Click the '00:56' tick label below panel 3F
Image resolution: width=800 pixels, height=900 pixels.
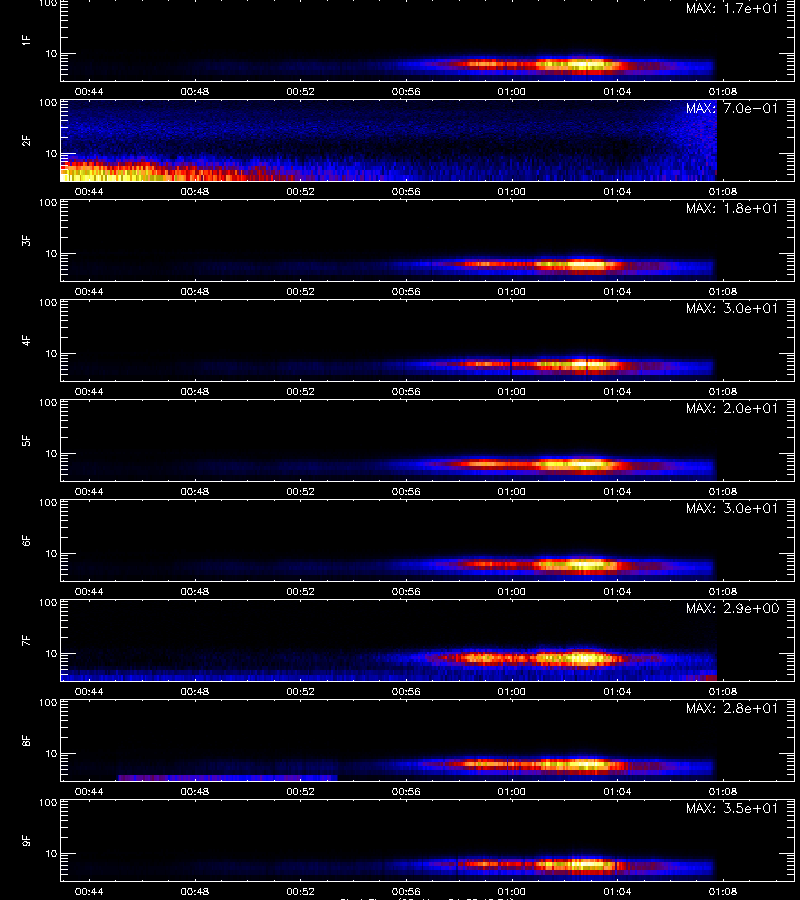(406, 292)
